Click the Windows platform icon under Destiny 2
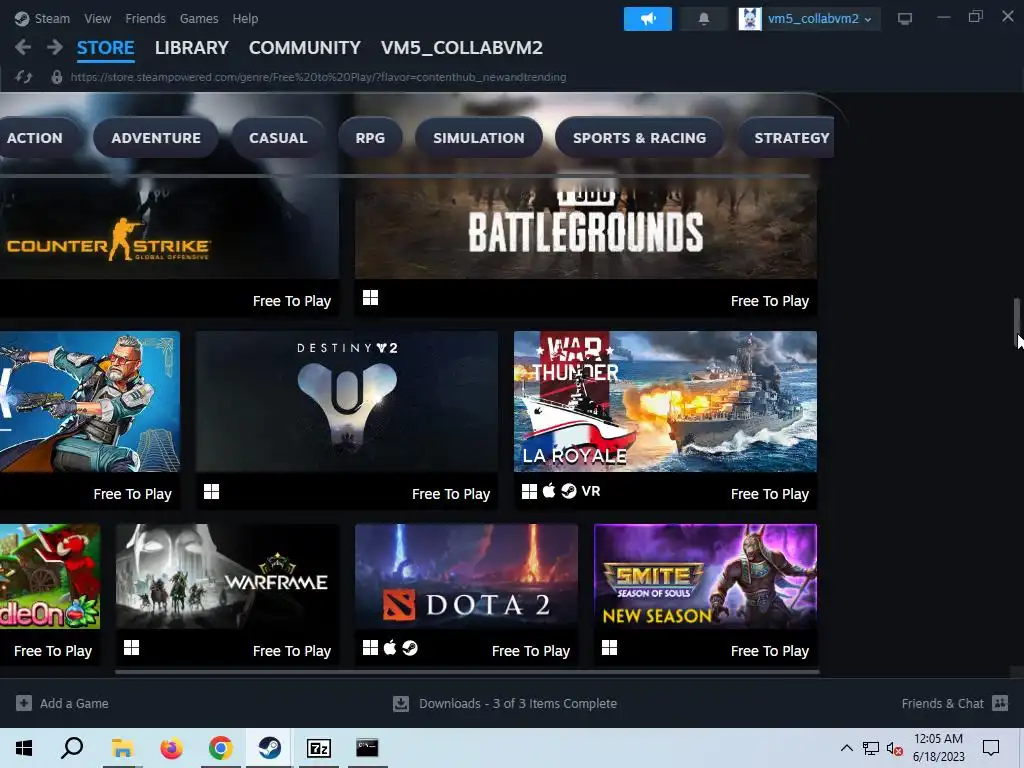1024x768 pixels. coord(212,491)
